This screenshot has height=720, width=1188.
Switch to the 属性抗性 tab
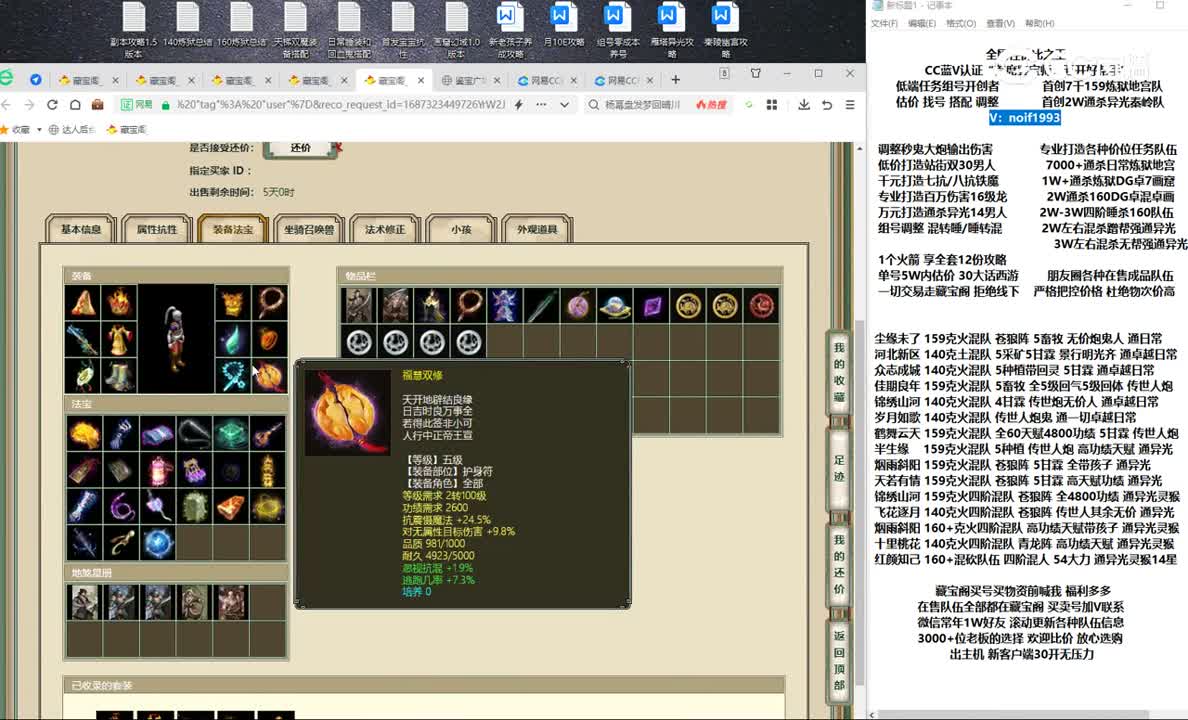tap(155, 228)
